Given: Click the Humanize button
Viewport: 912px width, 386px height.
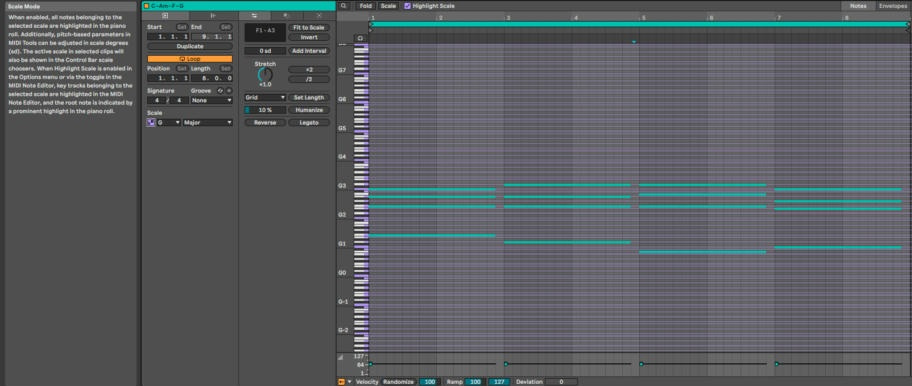Looking at the screenshot, I should [309, 110].
